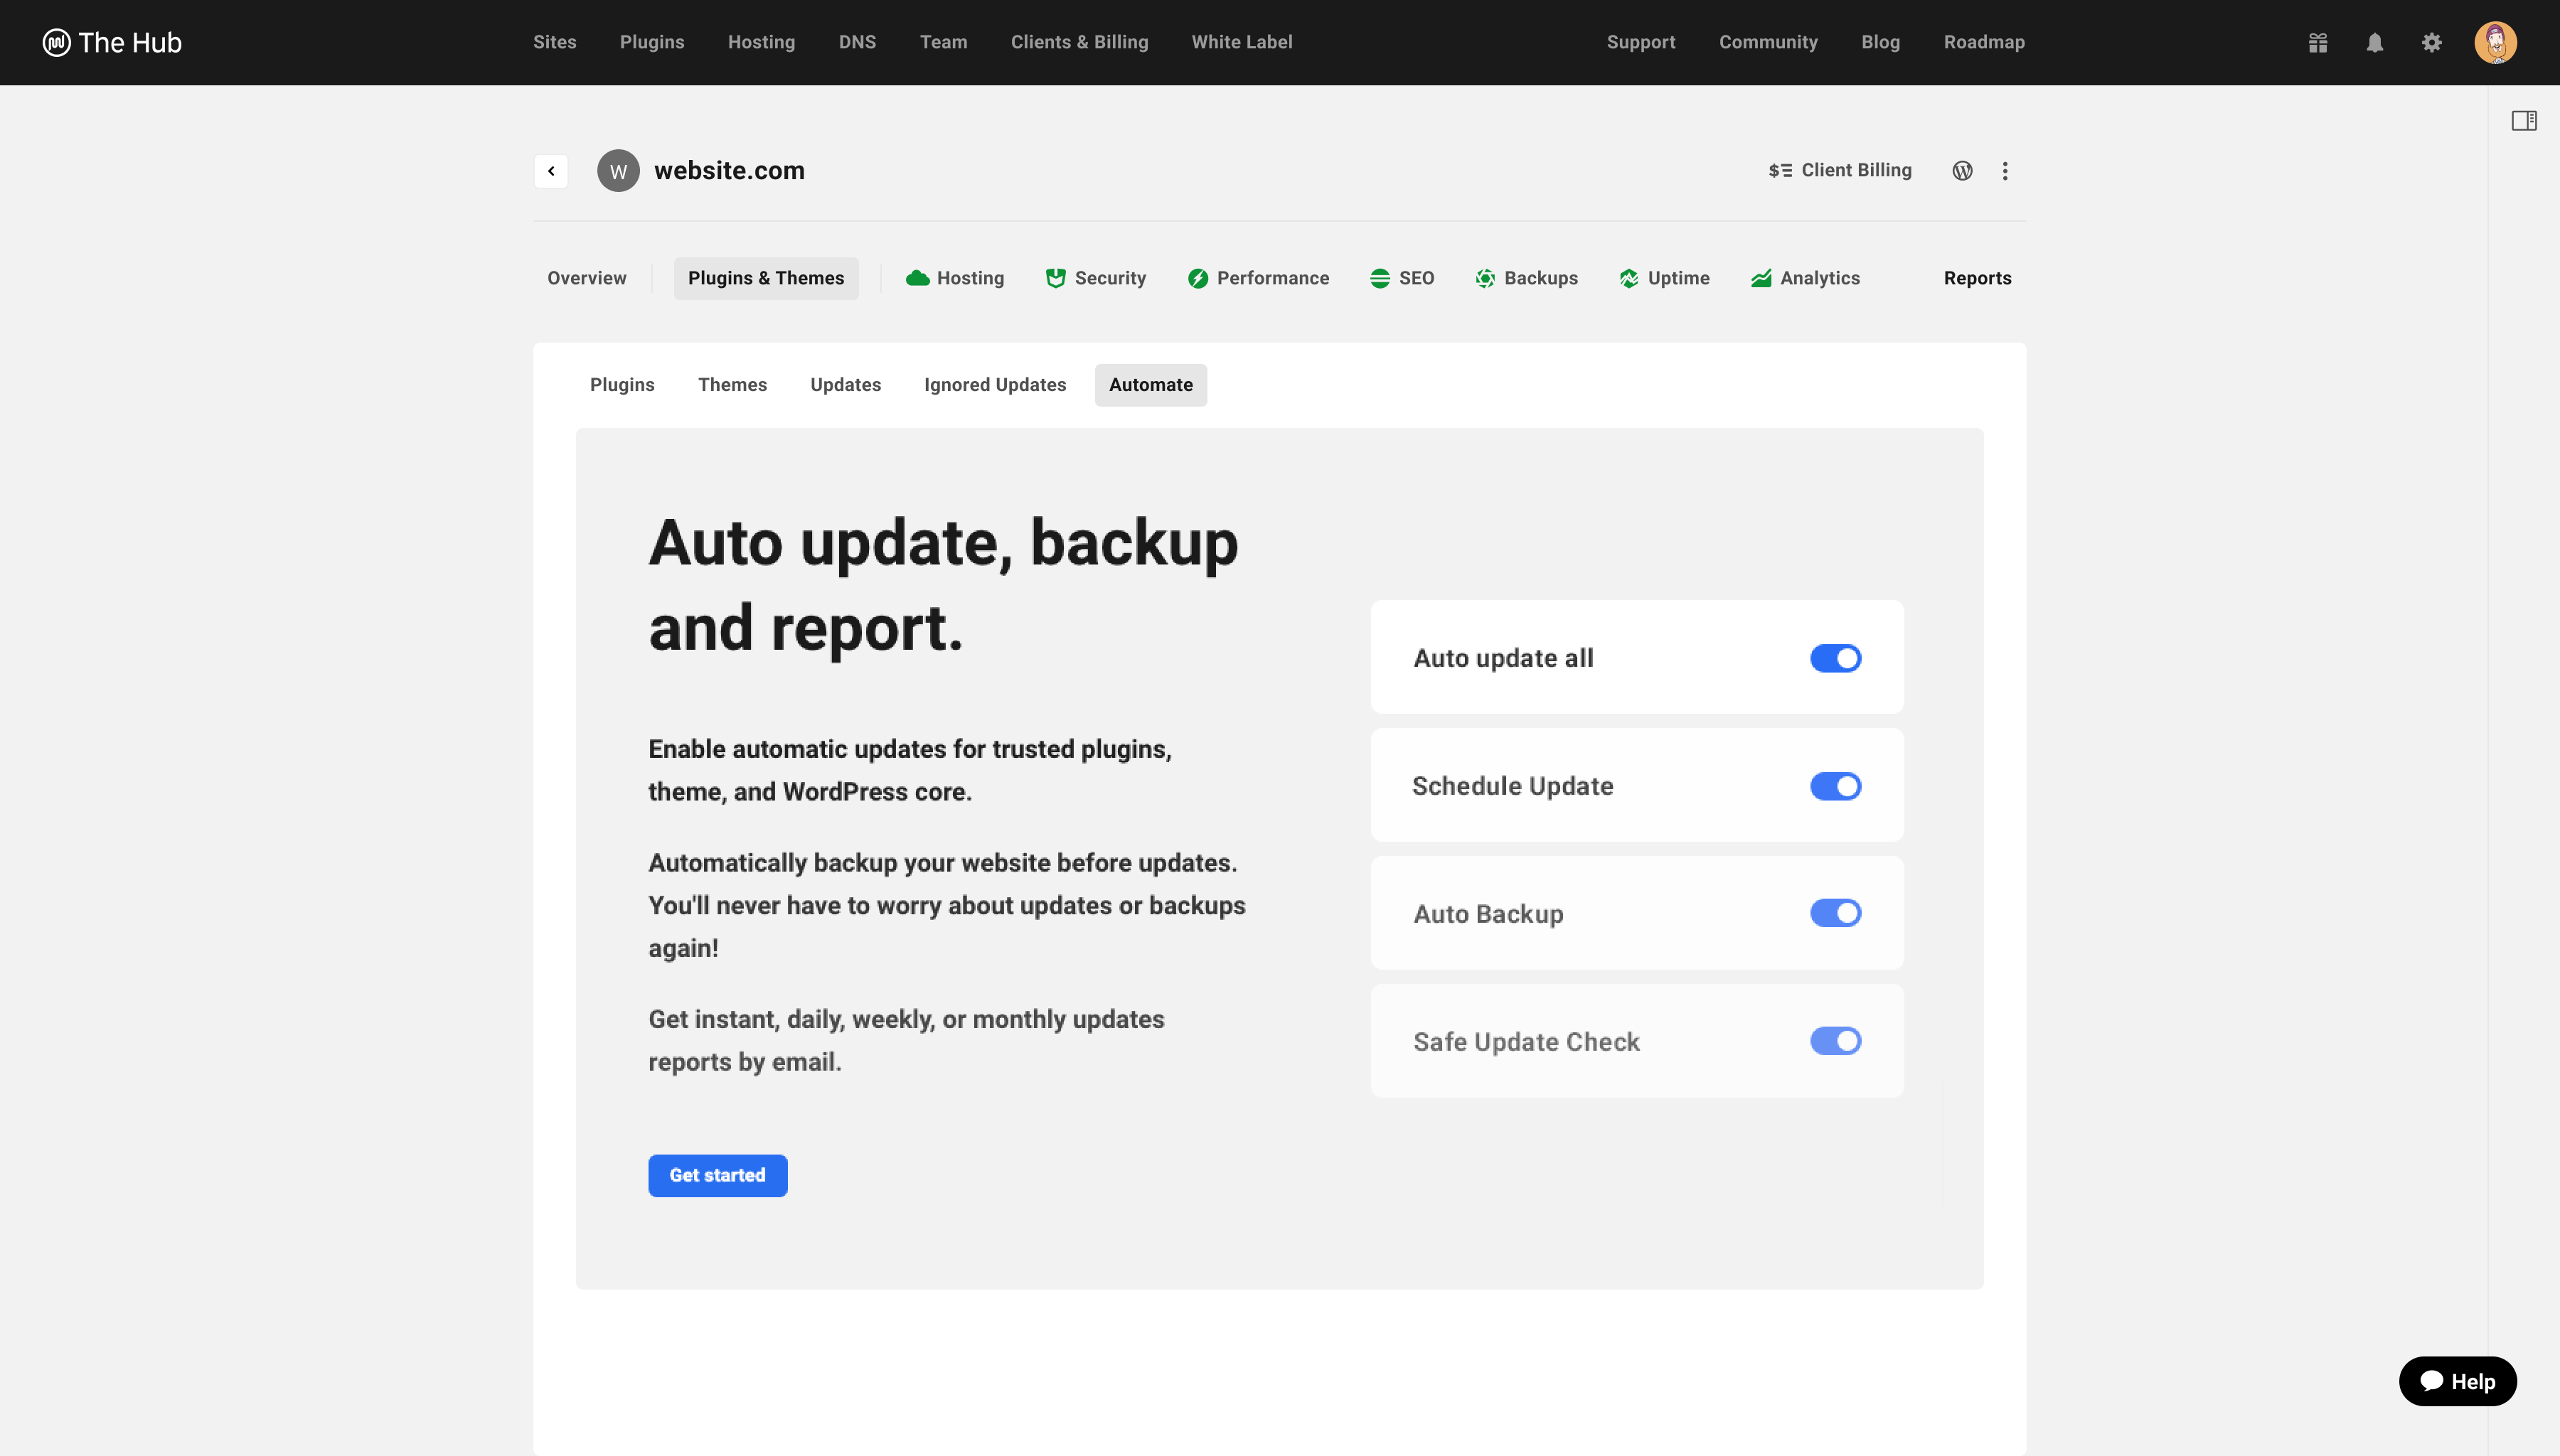Disable the Auto update all toggle
This screenshot has height=1456, width=2560.
coord(1835,658)
